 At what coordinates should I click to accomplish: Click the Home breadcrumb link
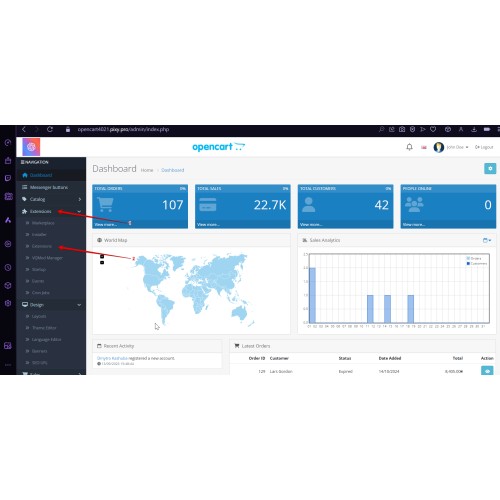(147, 170)
